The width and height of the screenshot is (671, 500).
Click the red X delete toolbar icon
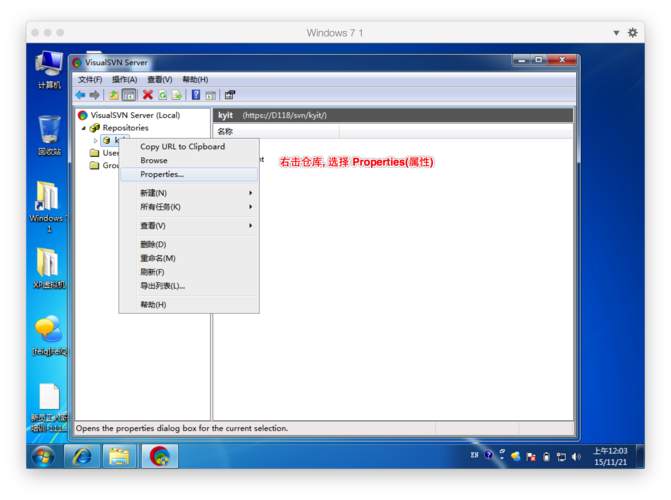148,95
